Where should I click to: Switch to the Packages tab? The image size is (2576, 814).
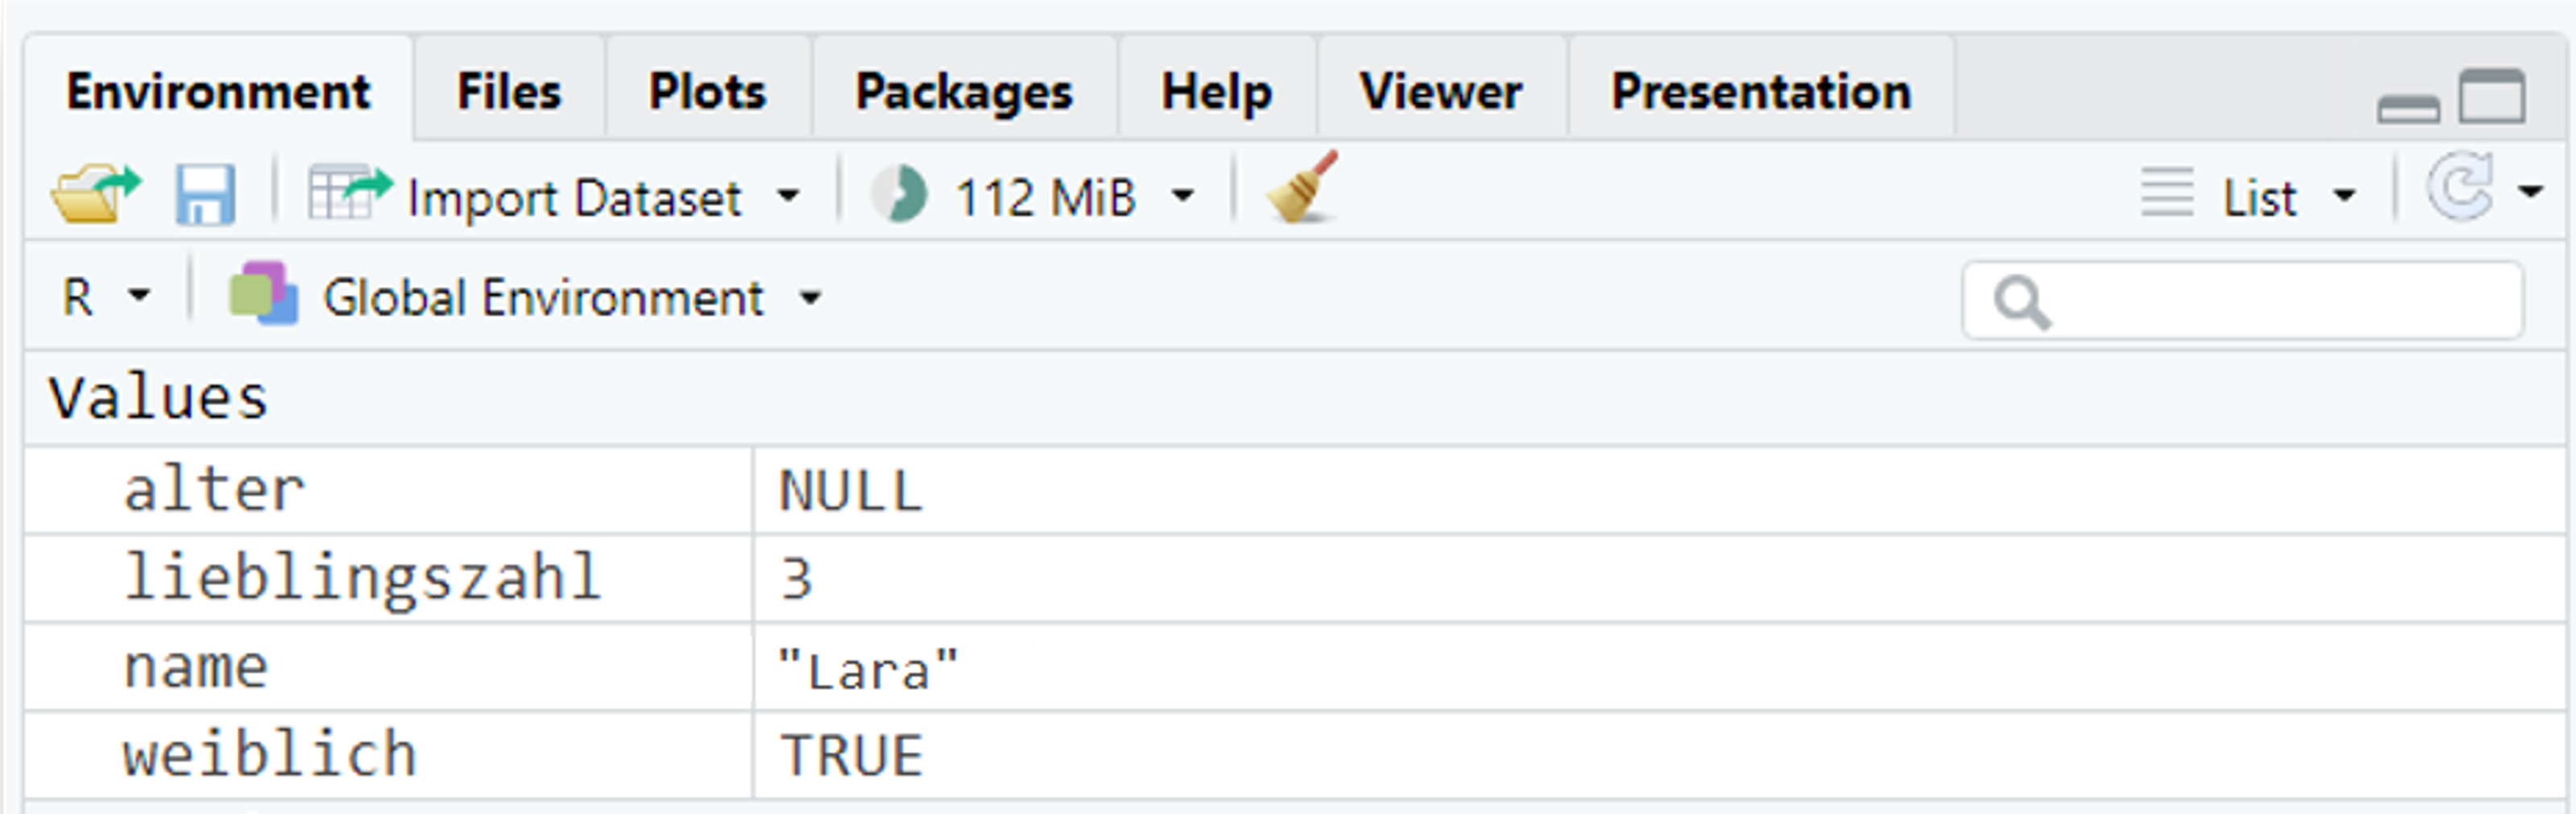[x=963, y=90]
